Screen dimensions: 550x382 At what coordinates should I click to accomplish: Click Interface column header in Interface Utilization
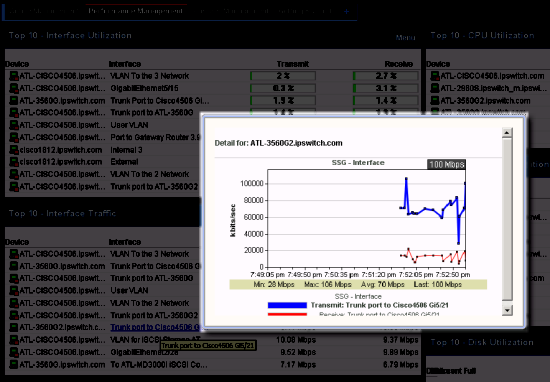coord(125,64)
